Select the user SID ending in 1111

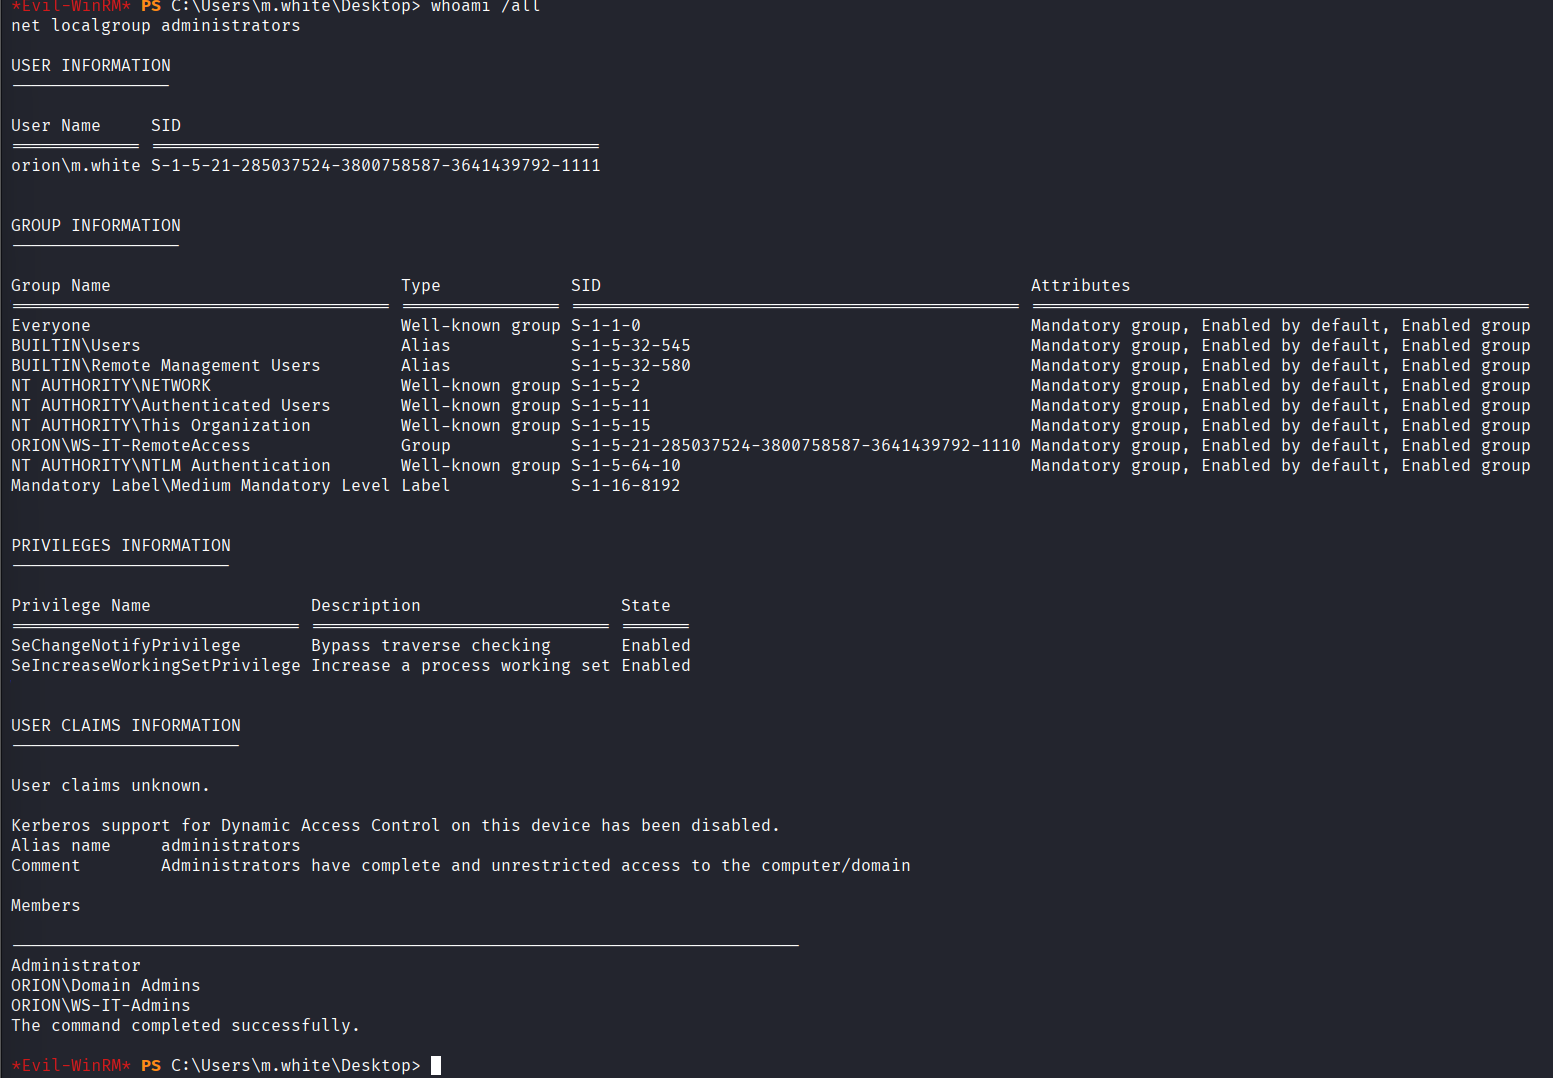(x=376, y=166)
